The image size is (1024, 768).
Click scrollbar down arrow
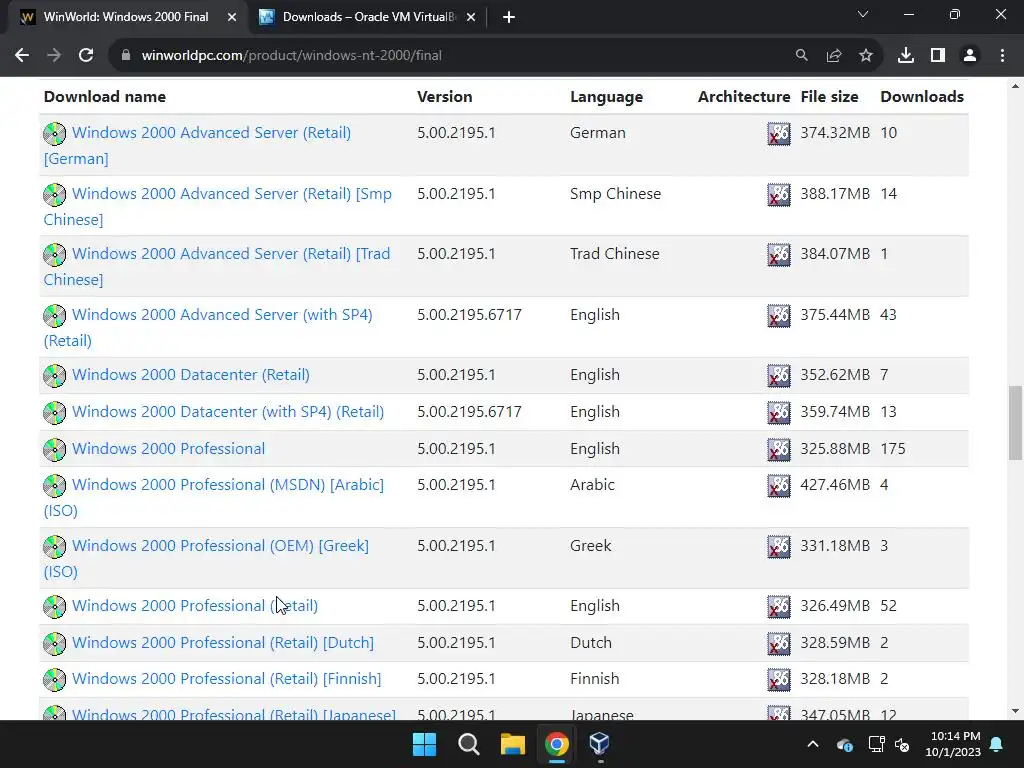[1015, 712]
